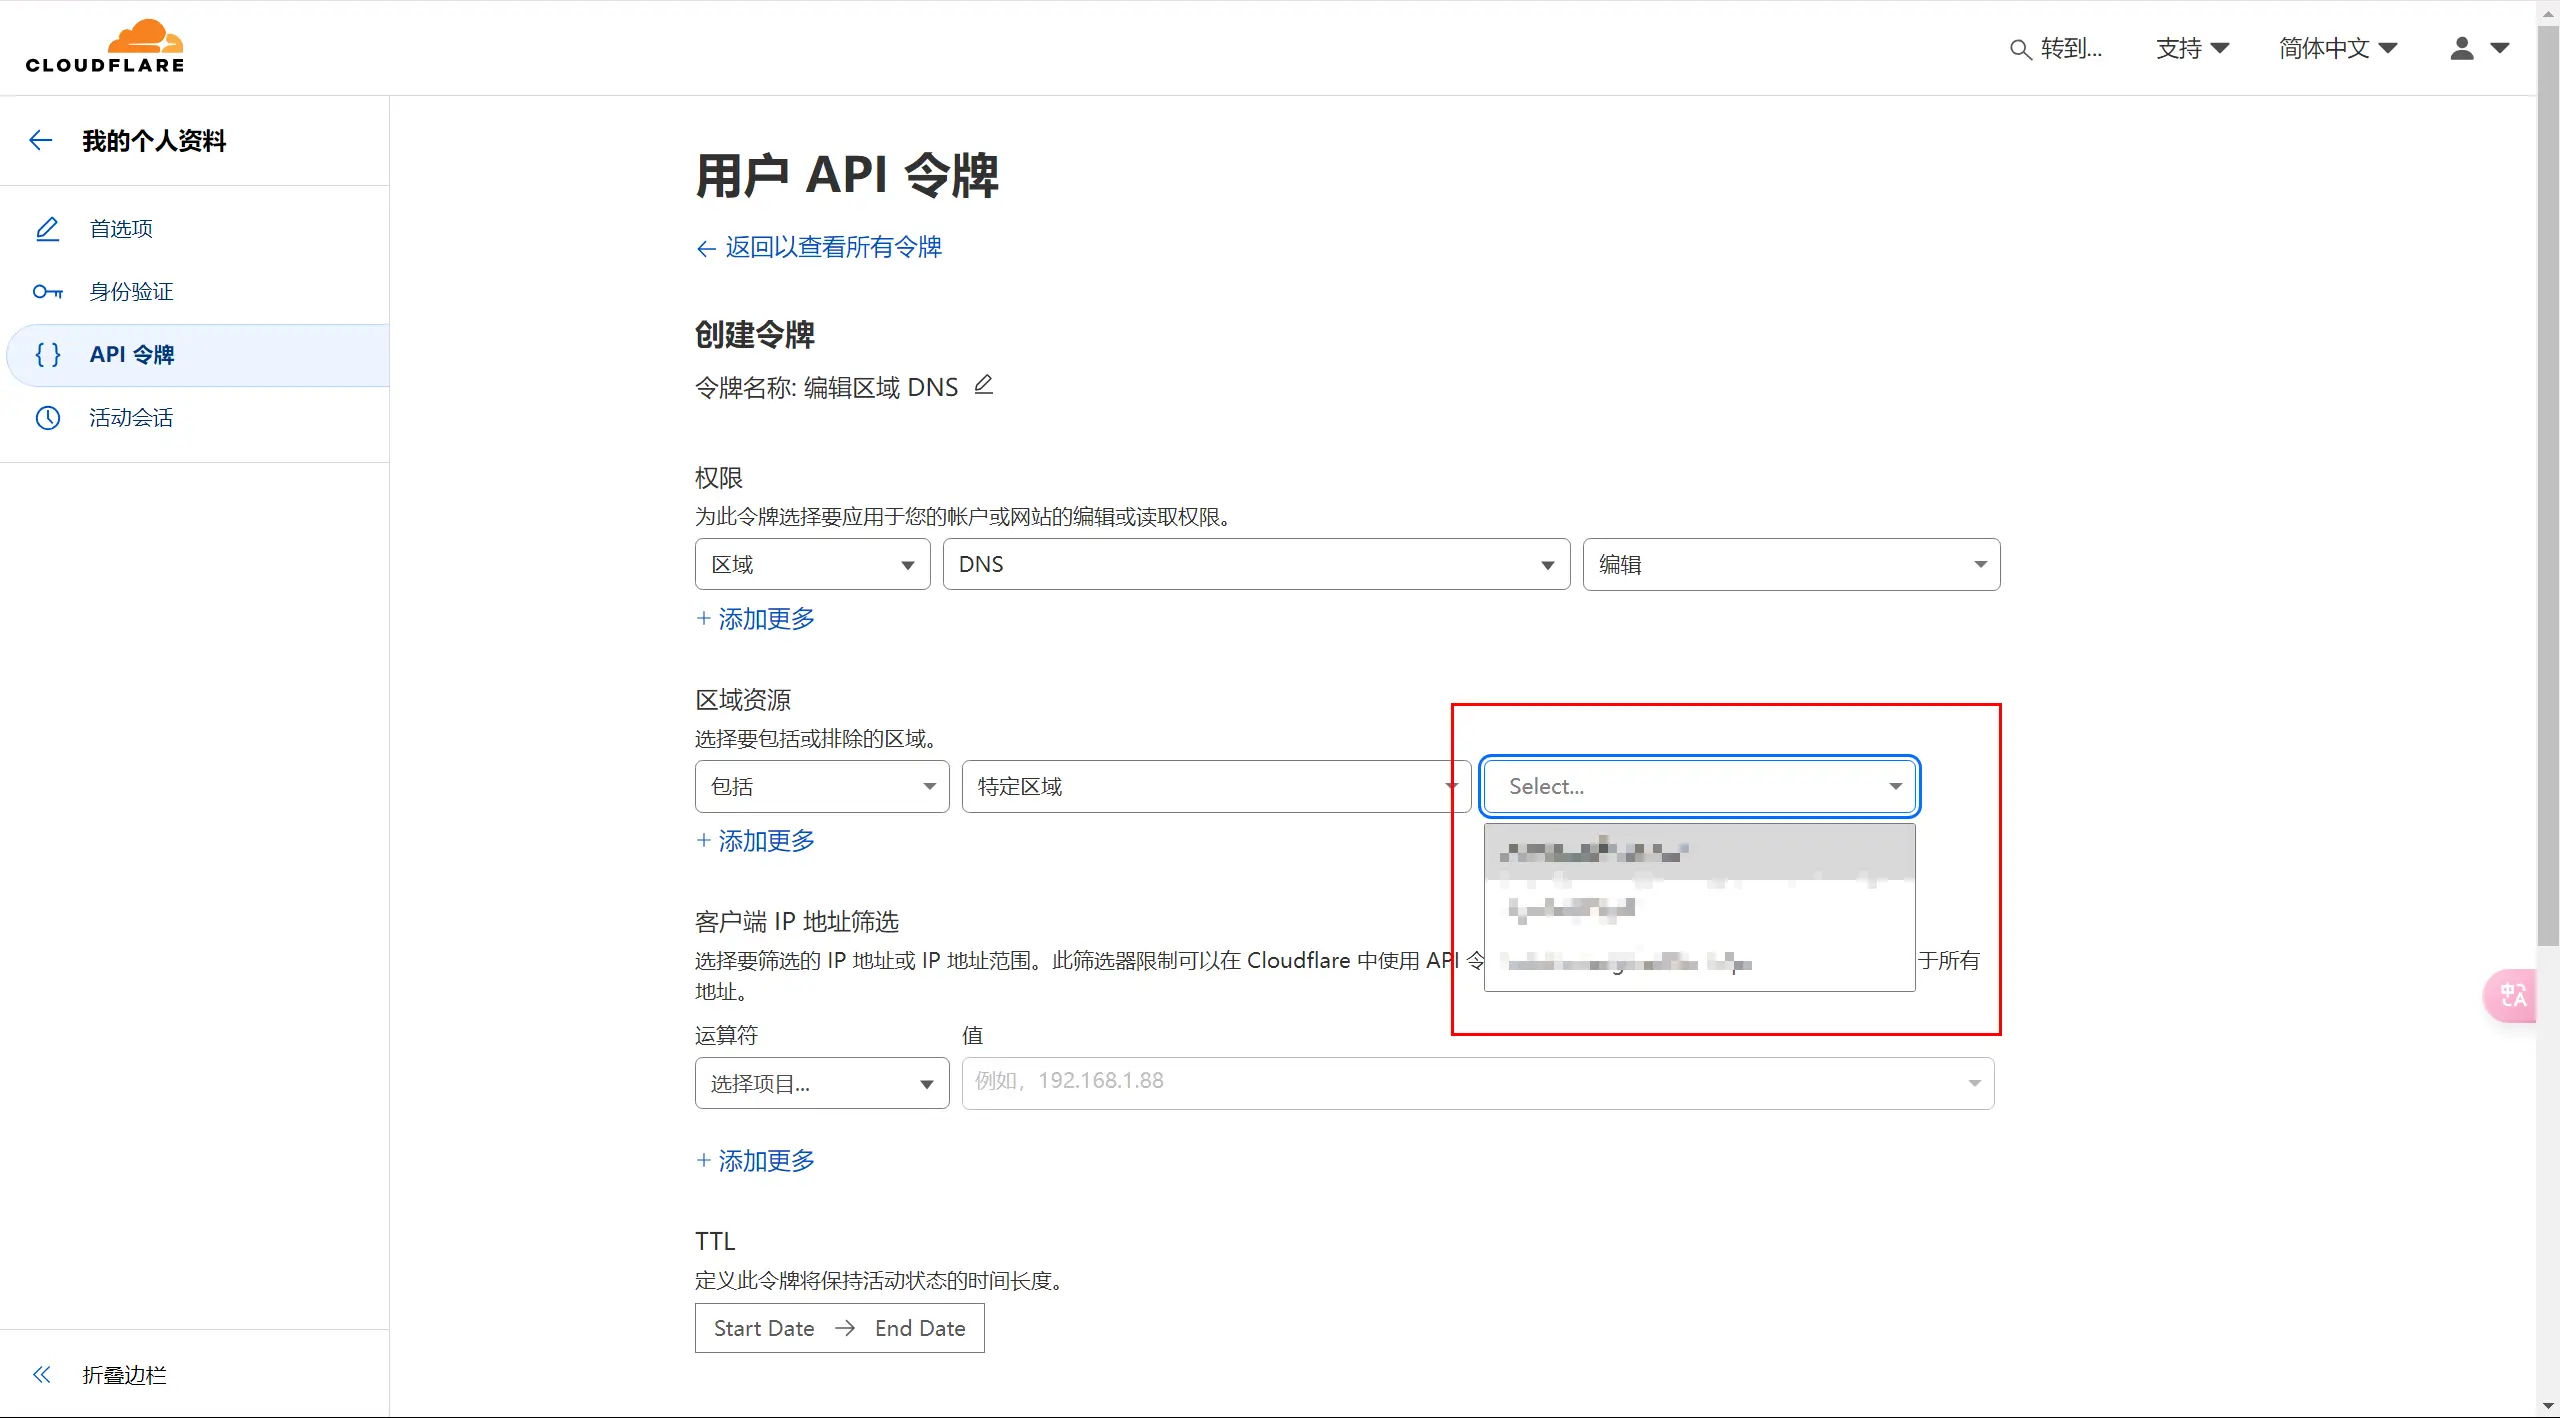Viewport: 2560px width, 1418px height.
Task: Click the pencil icon next to token name
Action: coord(984,385)
